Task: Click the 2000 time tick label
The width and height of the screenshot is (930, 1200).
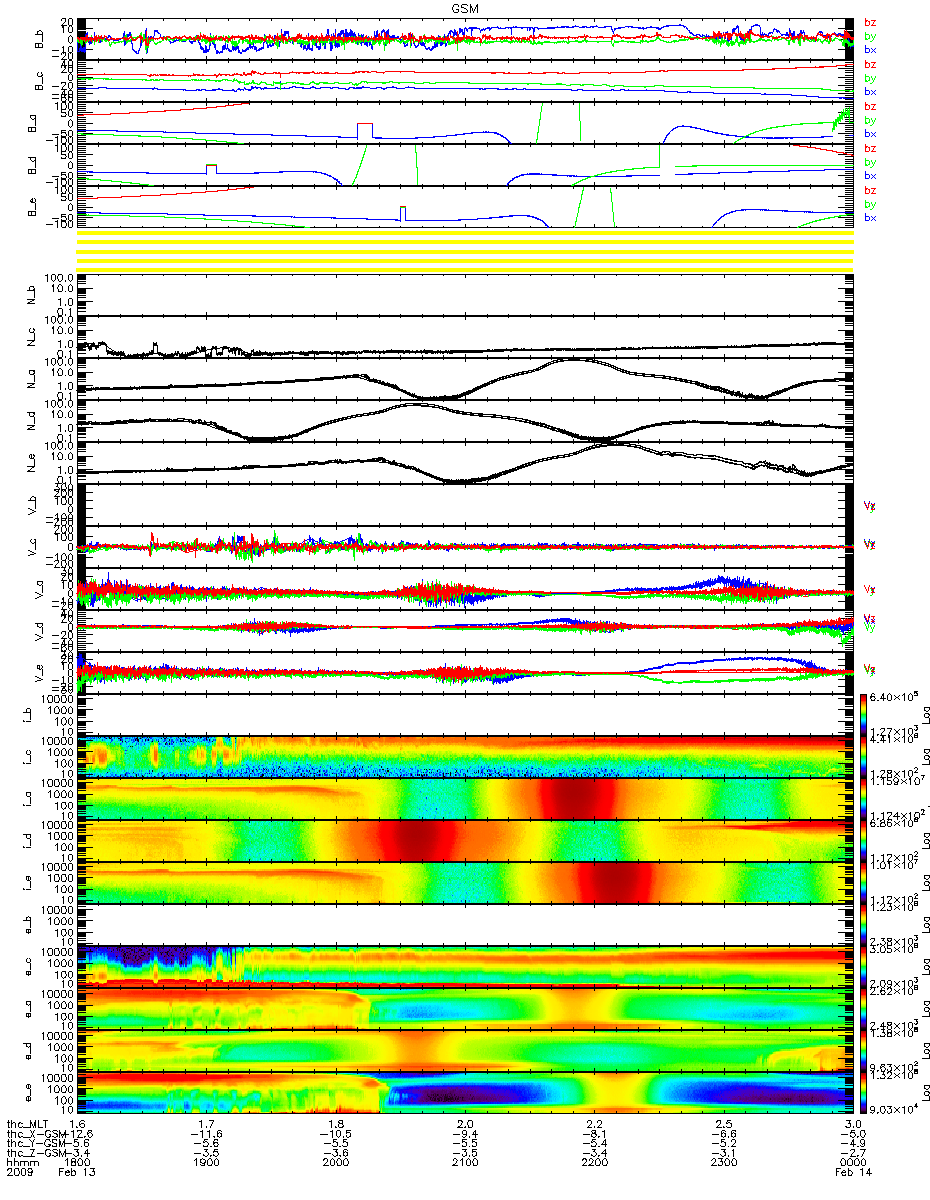Action: coord(336,1164)
